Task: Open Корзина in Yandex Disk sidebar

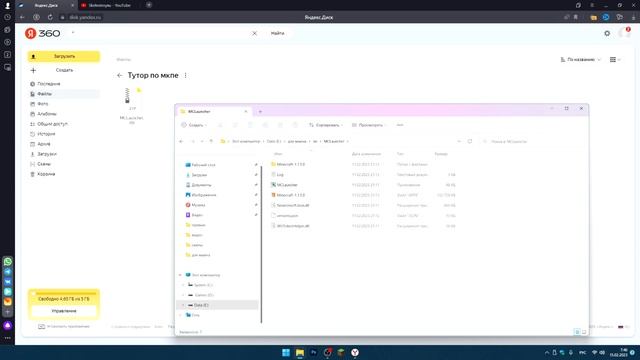Action: click(46, 174)
